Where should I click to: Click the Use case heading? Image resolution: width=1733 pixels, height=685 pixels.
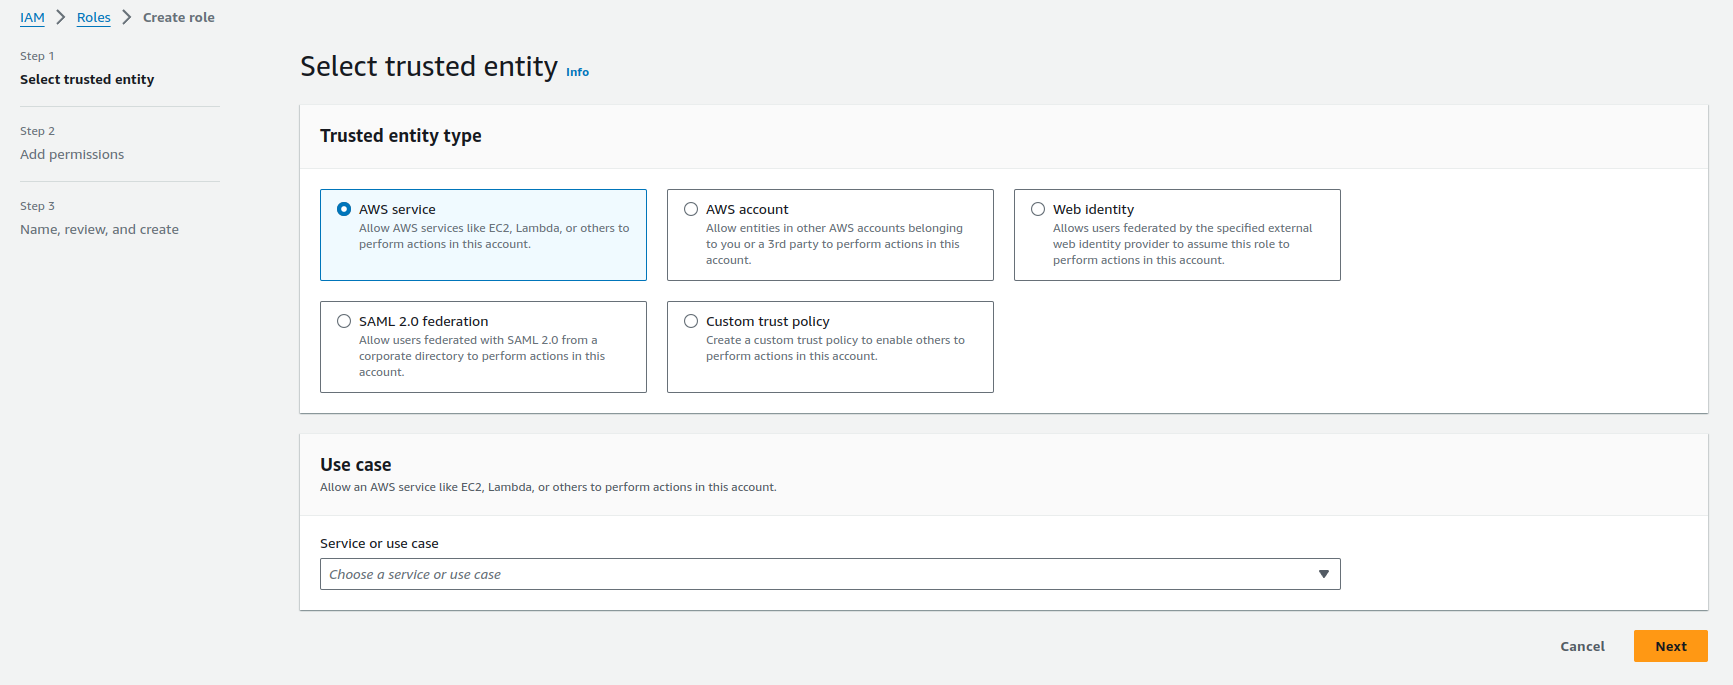click(x=356, y=465)
